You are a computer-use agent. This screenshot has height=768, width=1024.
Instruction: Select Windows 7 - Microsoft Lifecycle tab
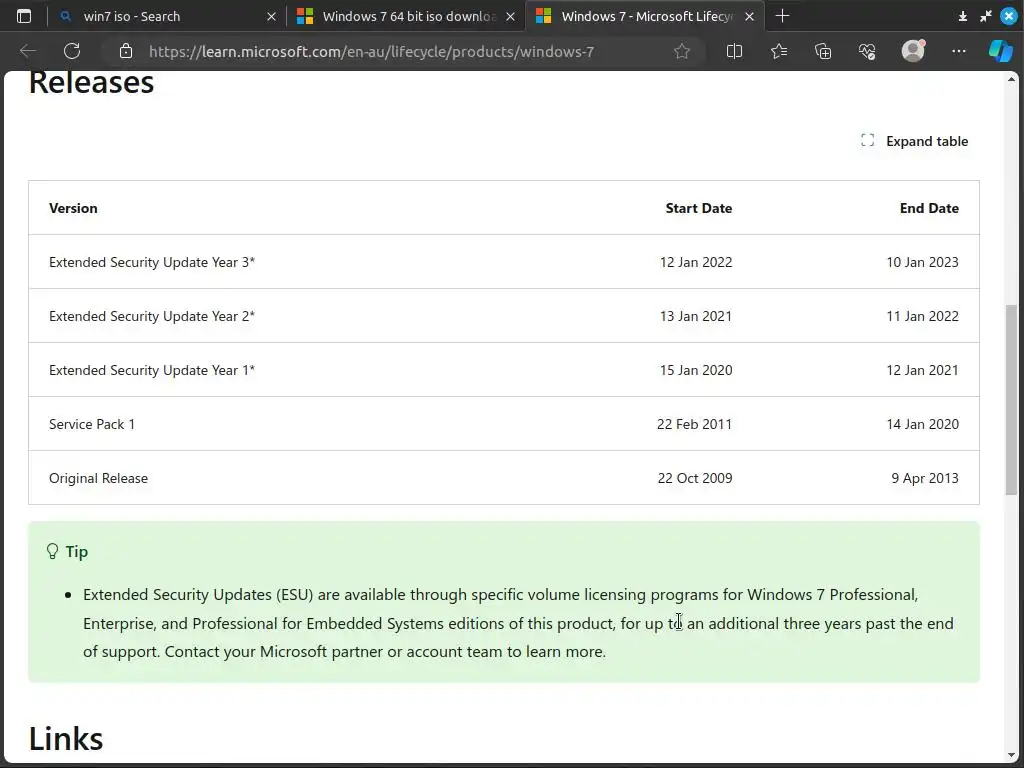[645, 16]
